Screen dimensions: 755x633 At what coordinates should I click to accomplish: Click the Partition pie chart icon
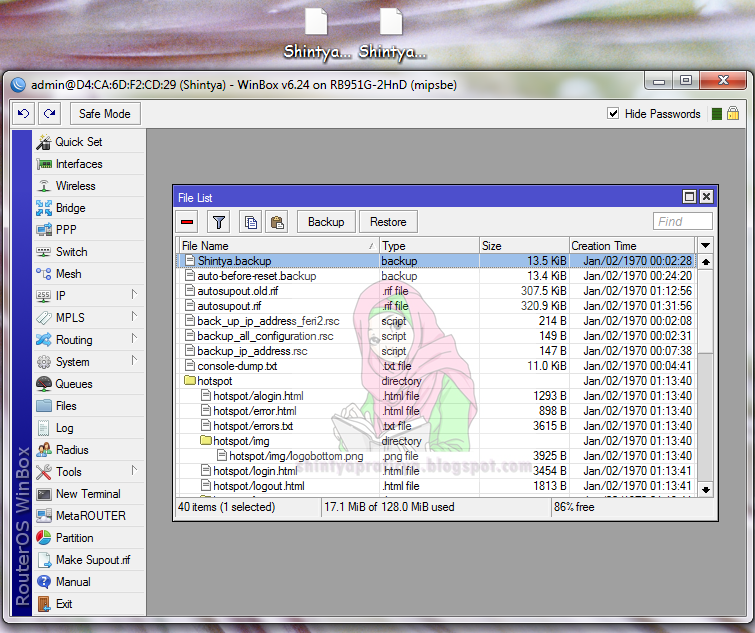(x=44, y=538)
